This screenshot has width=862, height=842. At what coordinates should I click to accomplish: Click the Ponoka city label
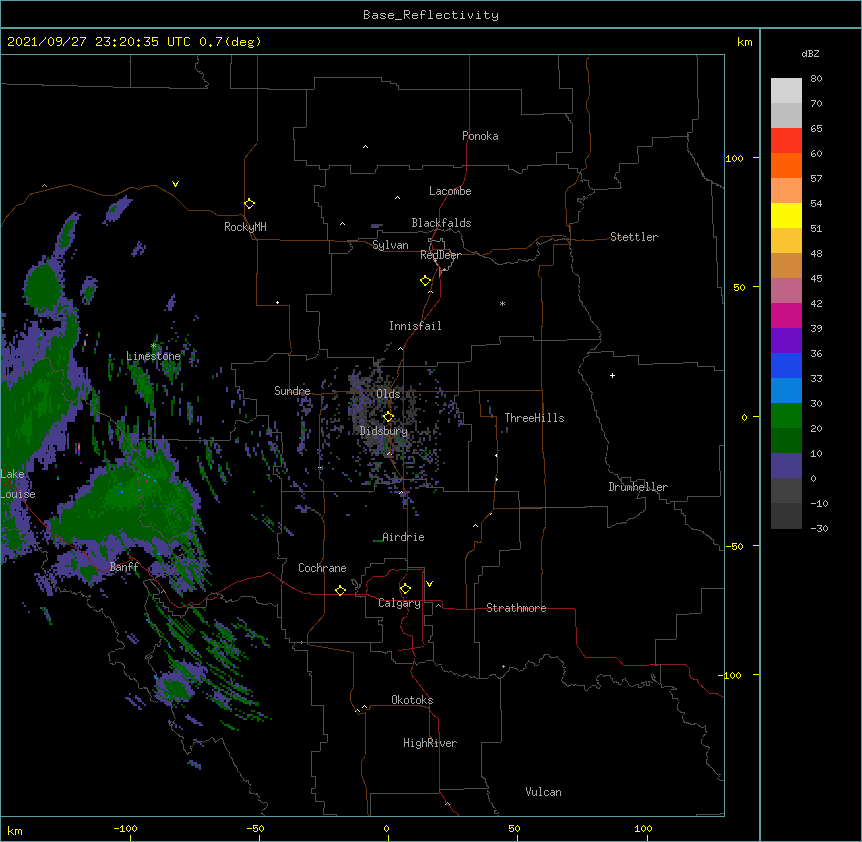point(480,136)
